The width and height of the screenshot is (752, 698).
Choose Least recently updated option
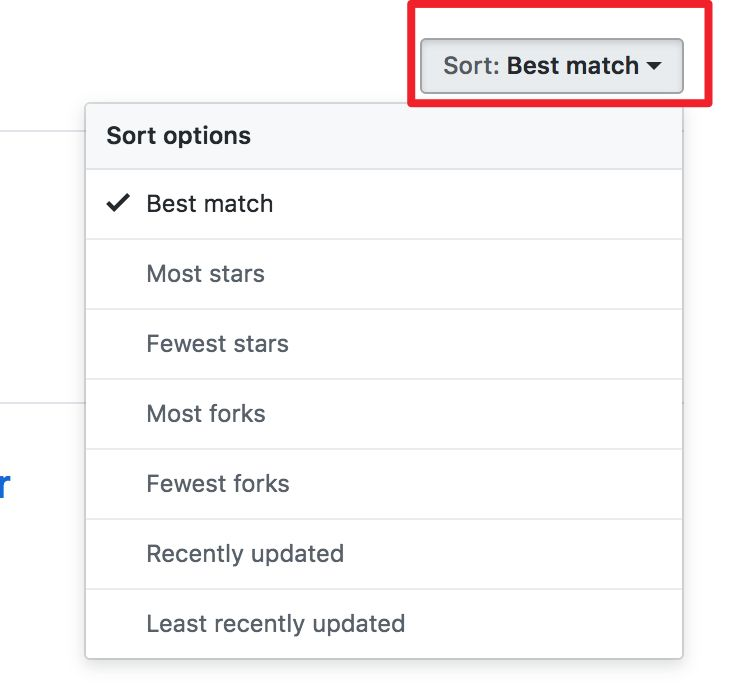276,624
